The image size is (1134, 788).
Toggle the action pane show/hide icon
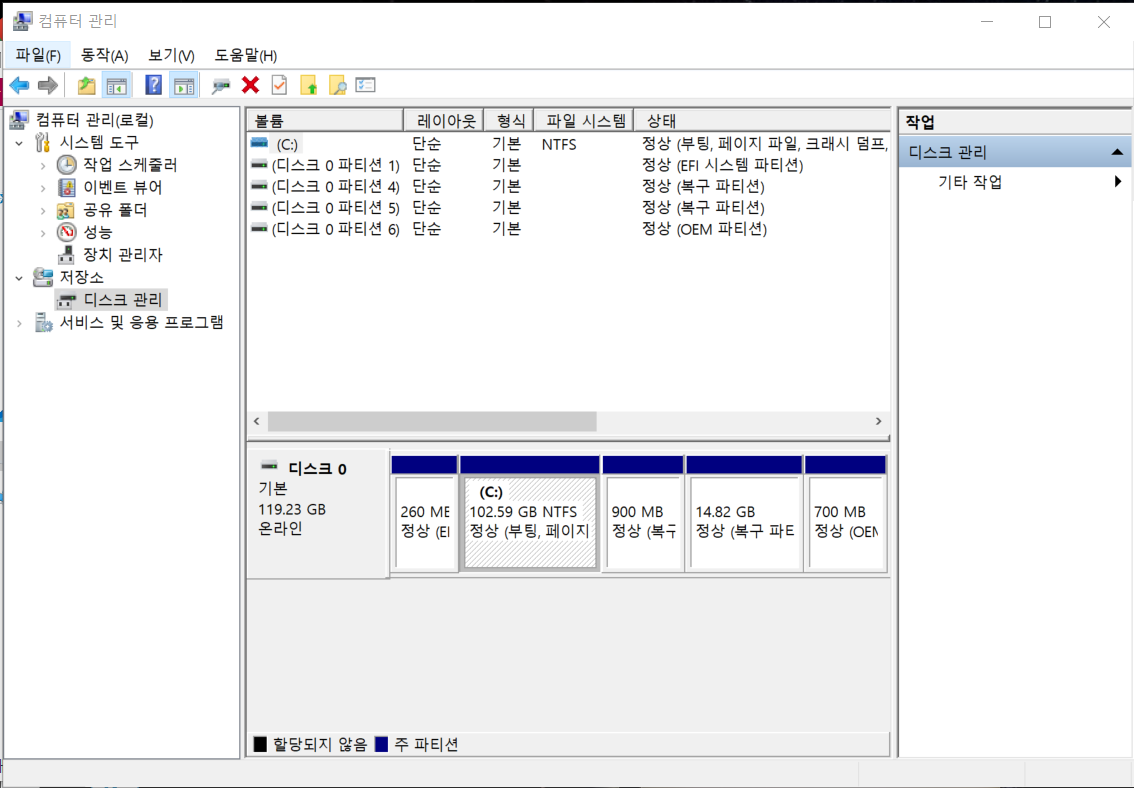point(184,85)
